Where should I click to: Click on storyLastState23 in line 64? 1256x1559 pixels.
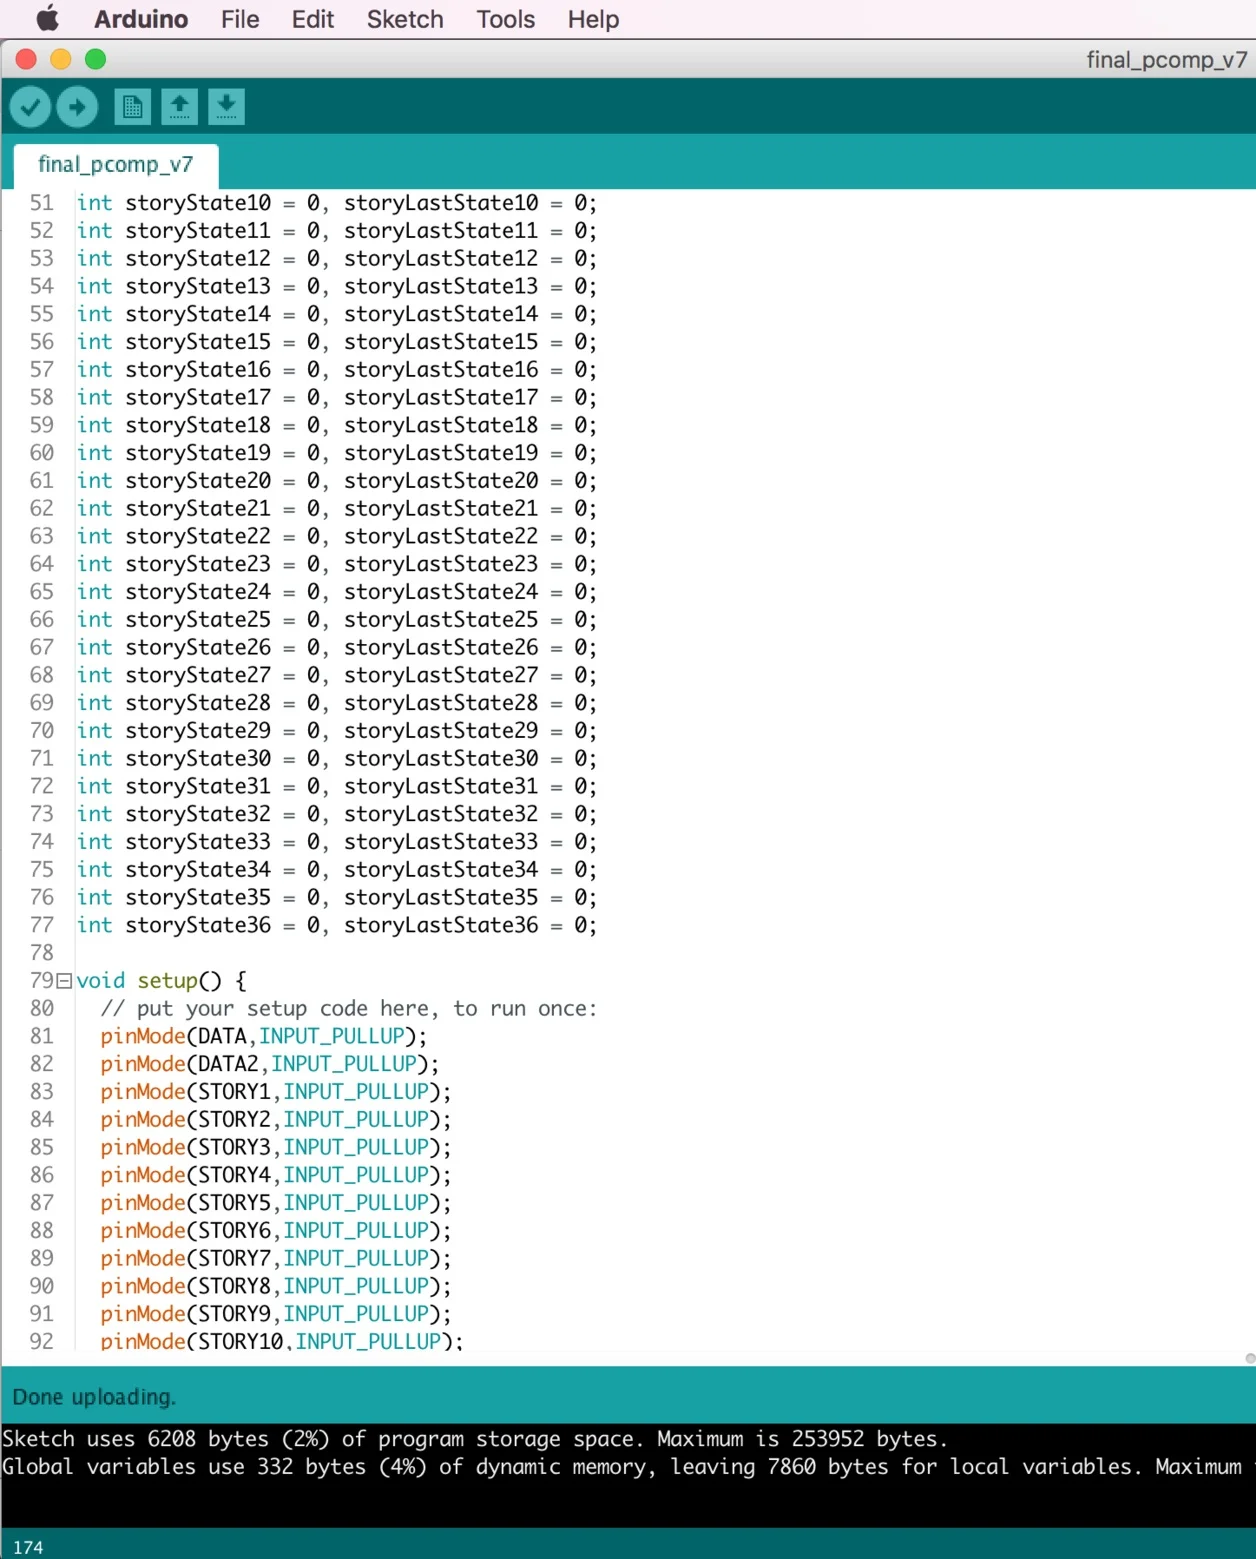[441, 564]
